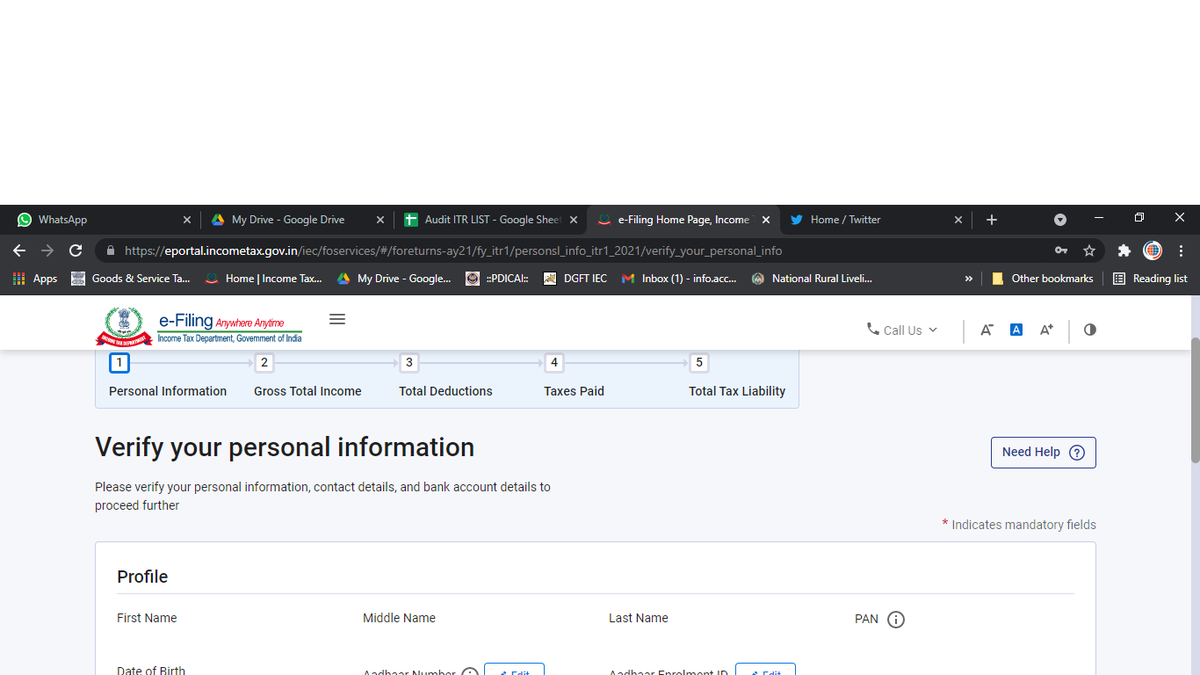Open the Inbox (1) Gmail bookmark
Screen dimensions: 1200x675
679,279
